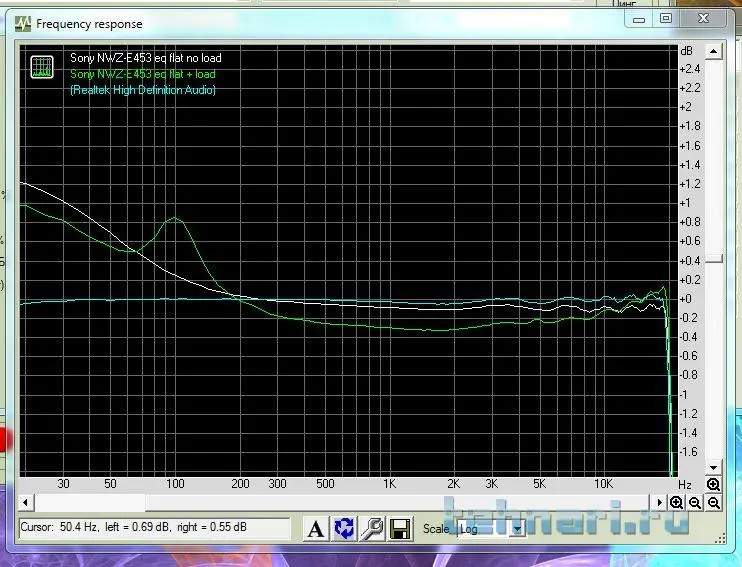Click the "A" text label button
742x567 pixels.
click(x=316, y=529)
